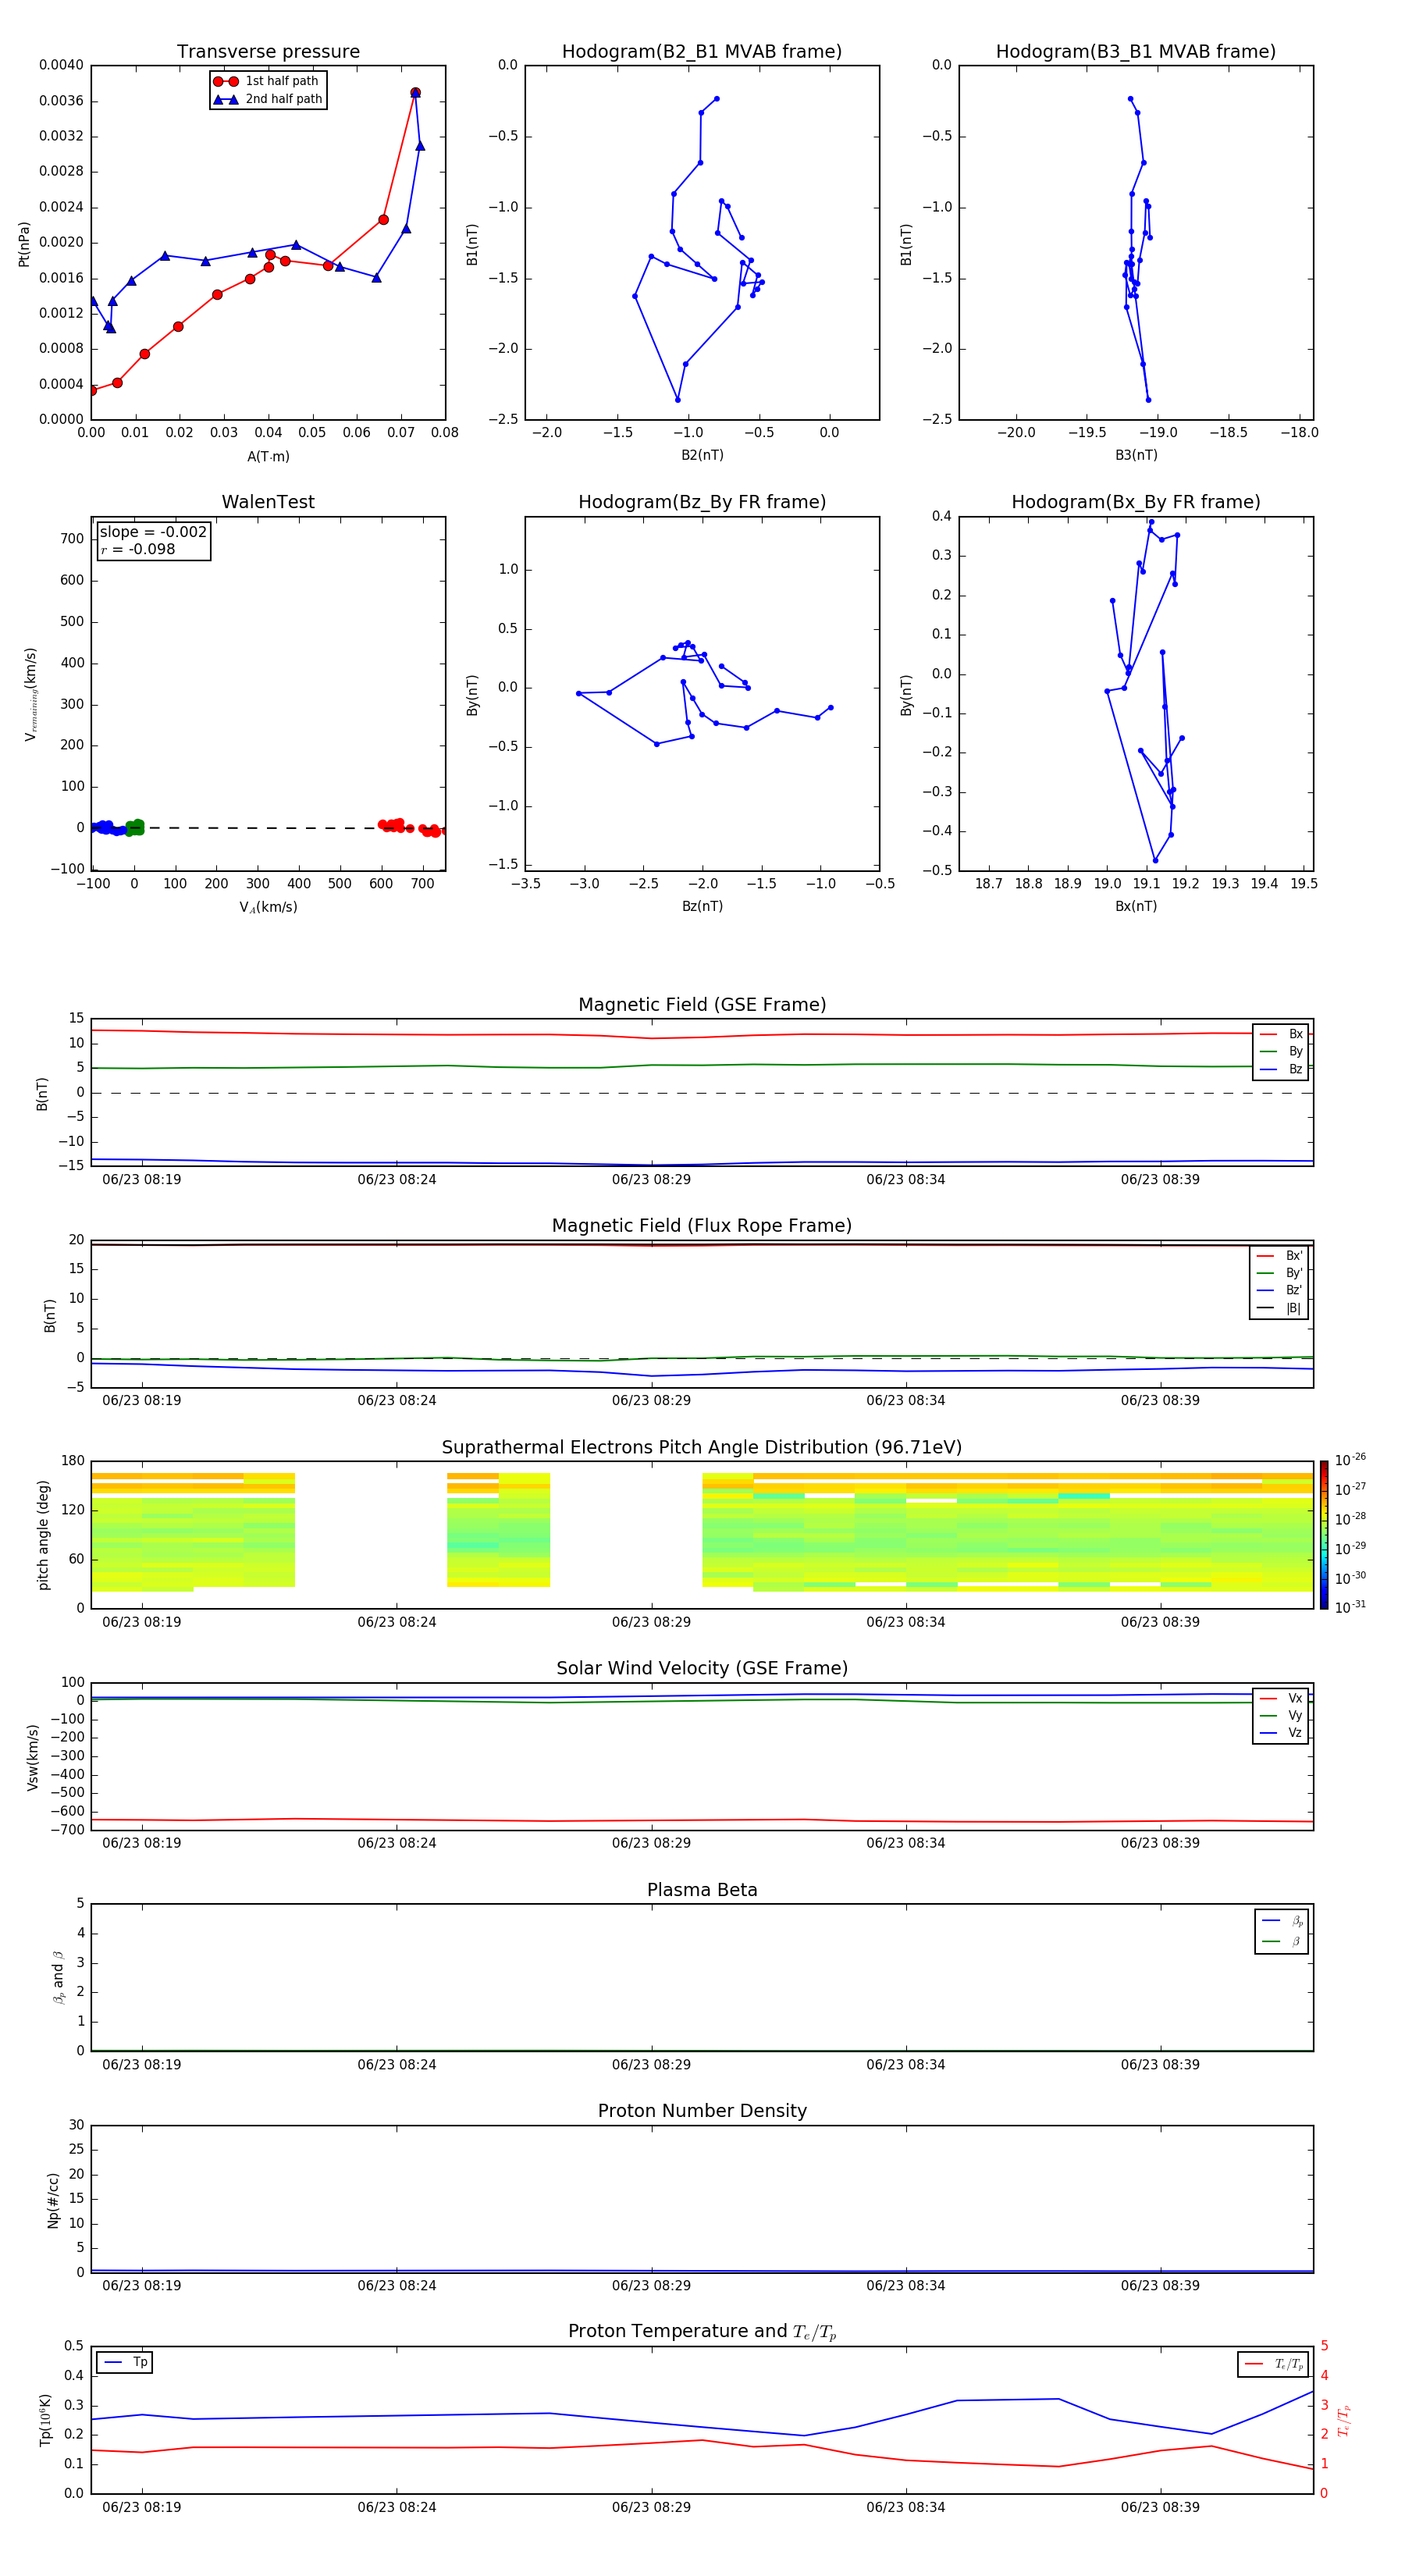Screen dimensions: 1405x2576
Task: Select the "r = -0.098" annotation text
Action: (x=138, y=549)
